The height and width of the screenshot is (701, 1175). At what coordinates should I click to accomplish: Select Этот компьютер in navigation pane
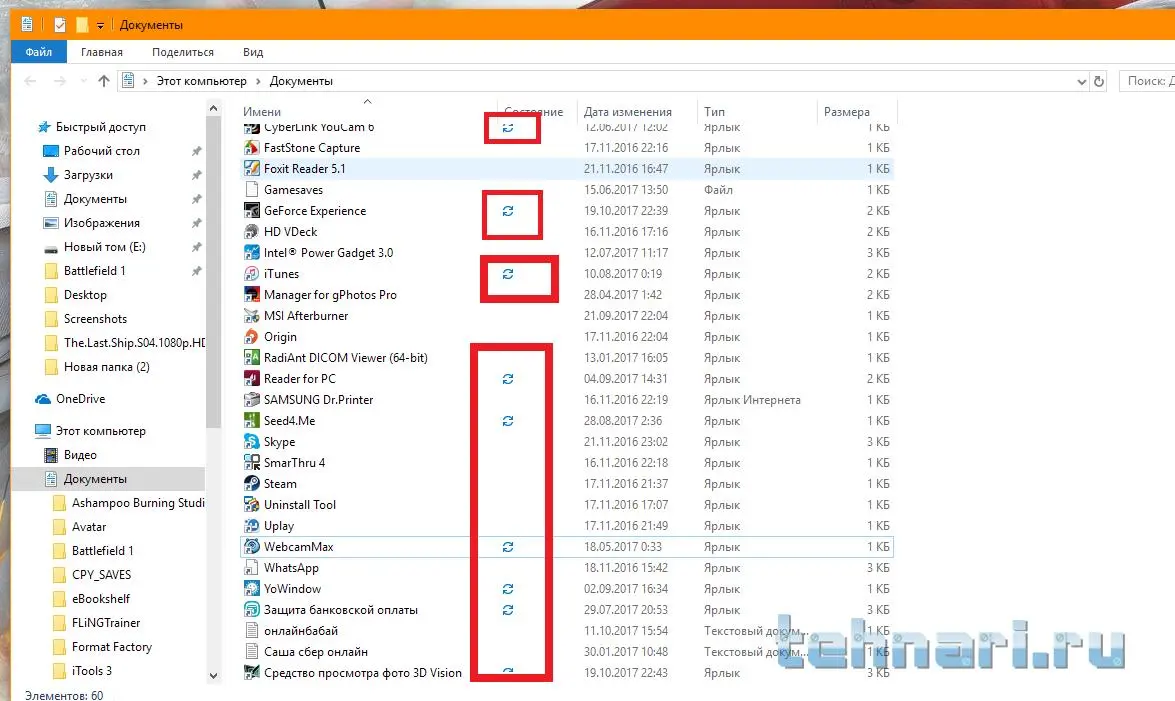click(100, 431)
